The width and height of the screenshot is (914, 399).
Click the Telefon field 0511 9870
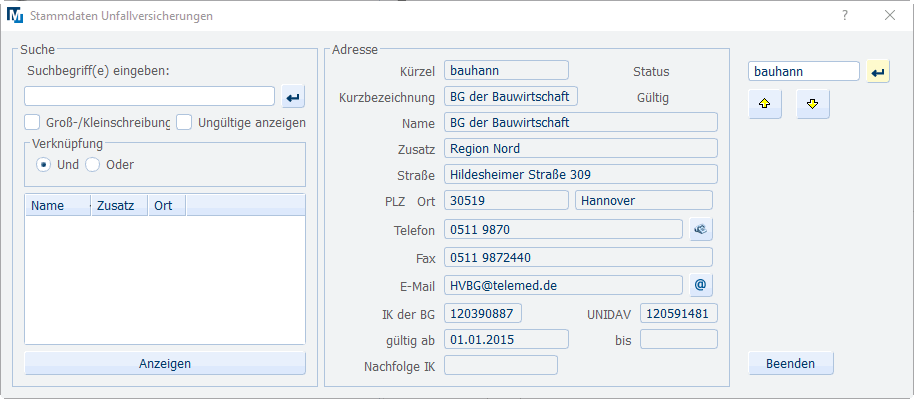click(563, 229)
